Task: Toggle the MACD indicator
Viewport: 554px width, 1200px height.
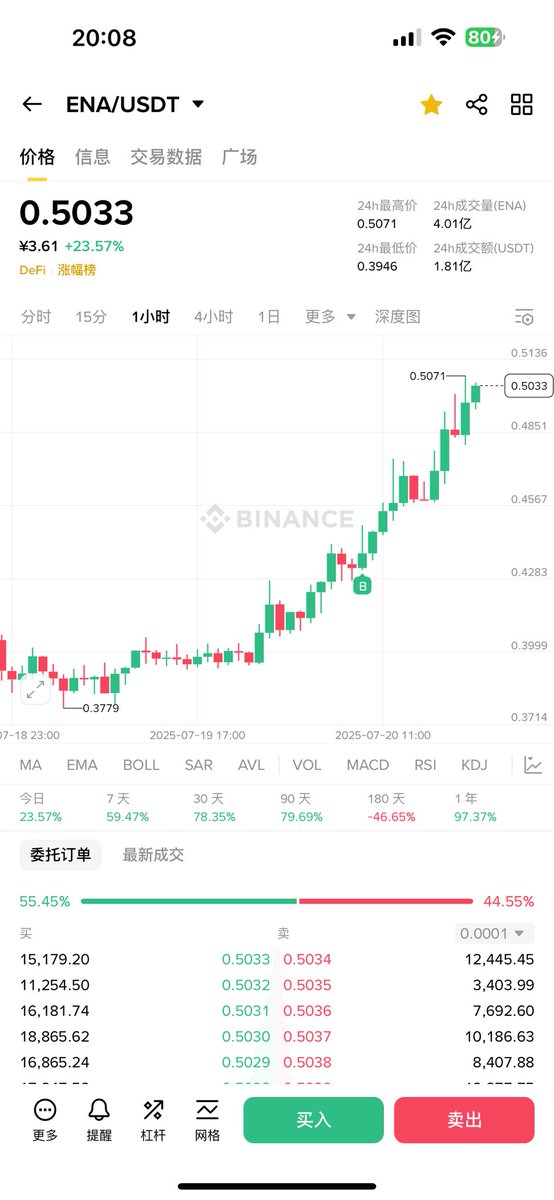Action: pyautogui.click(x=368, y=765)
